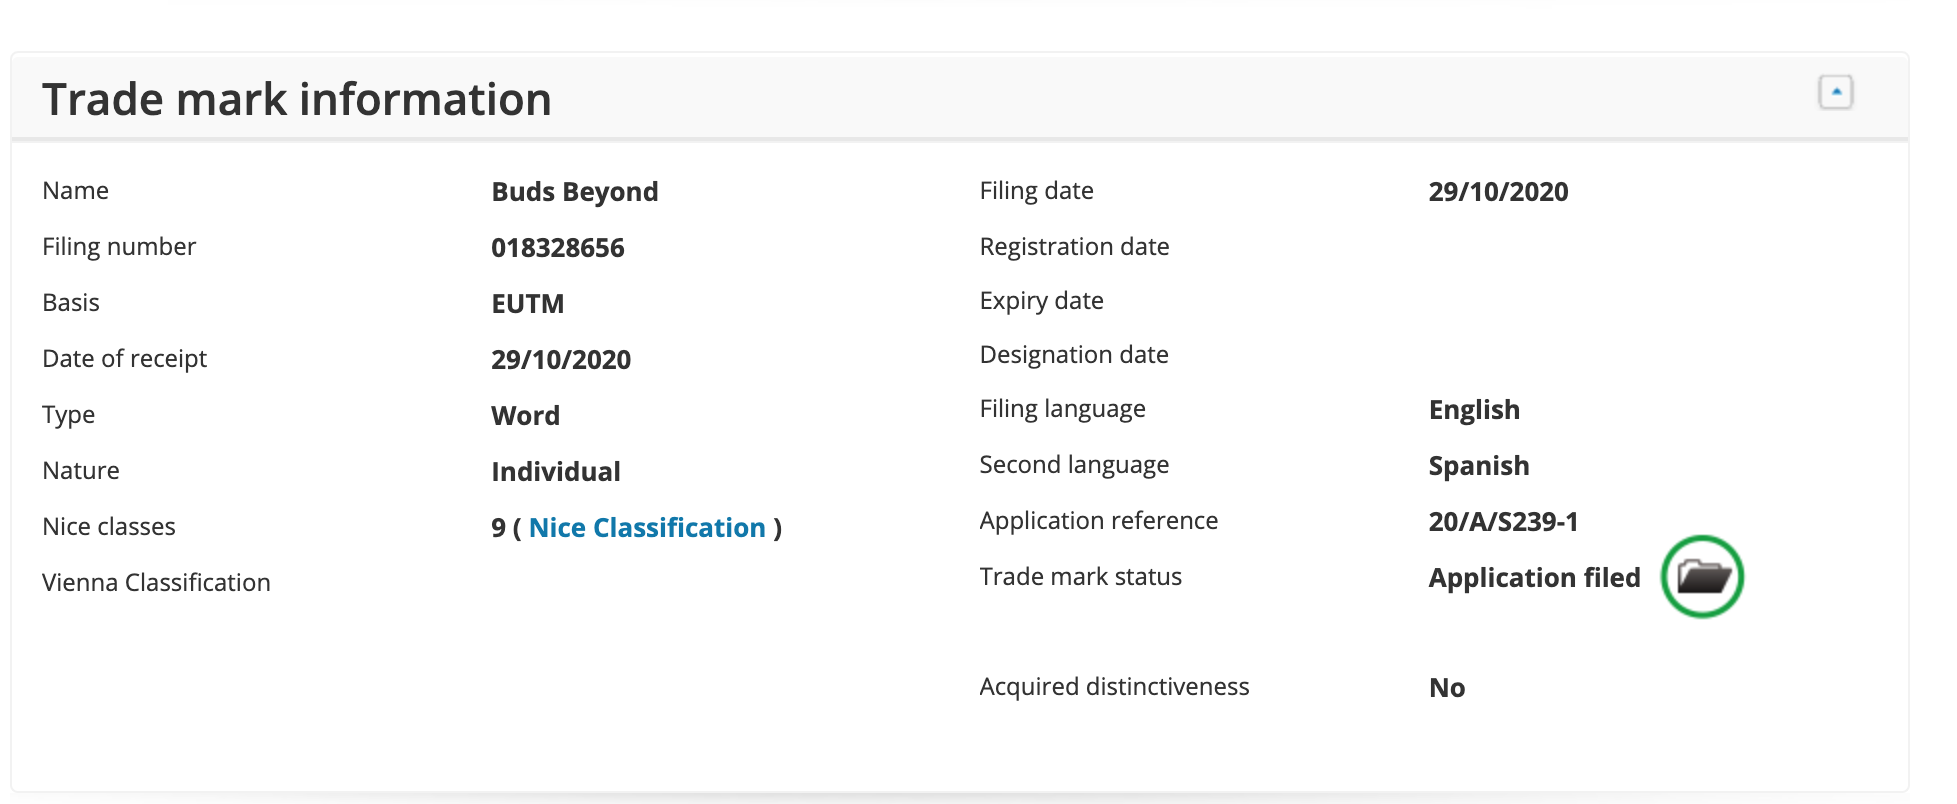Screen dimensions: 1957x804
Task: Click the Nice classes label
Action: coord(109,526)
